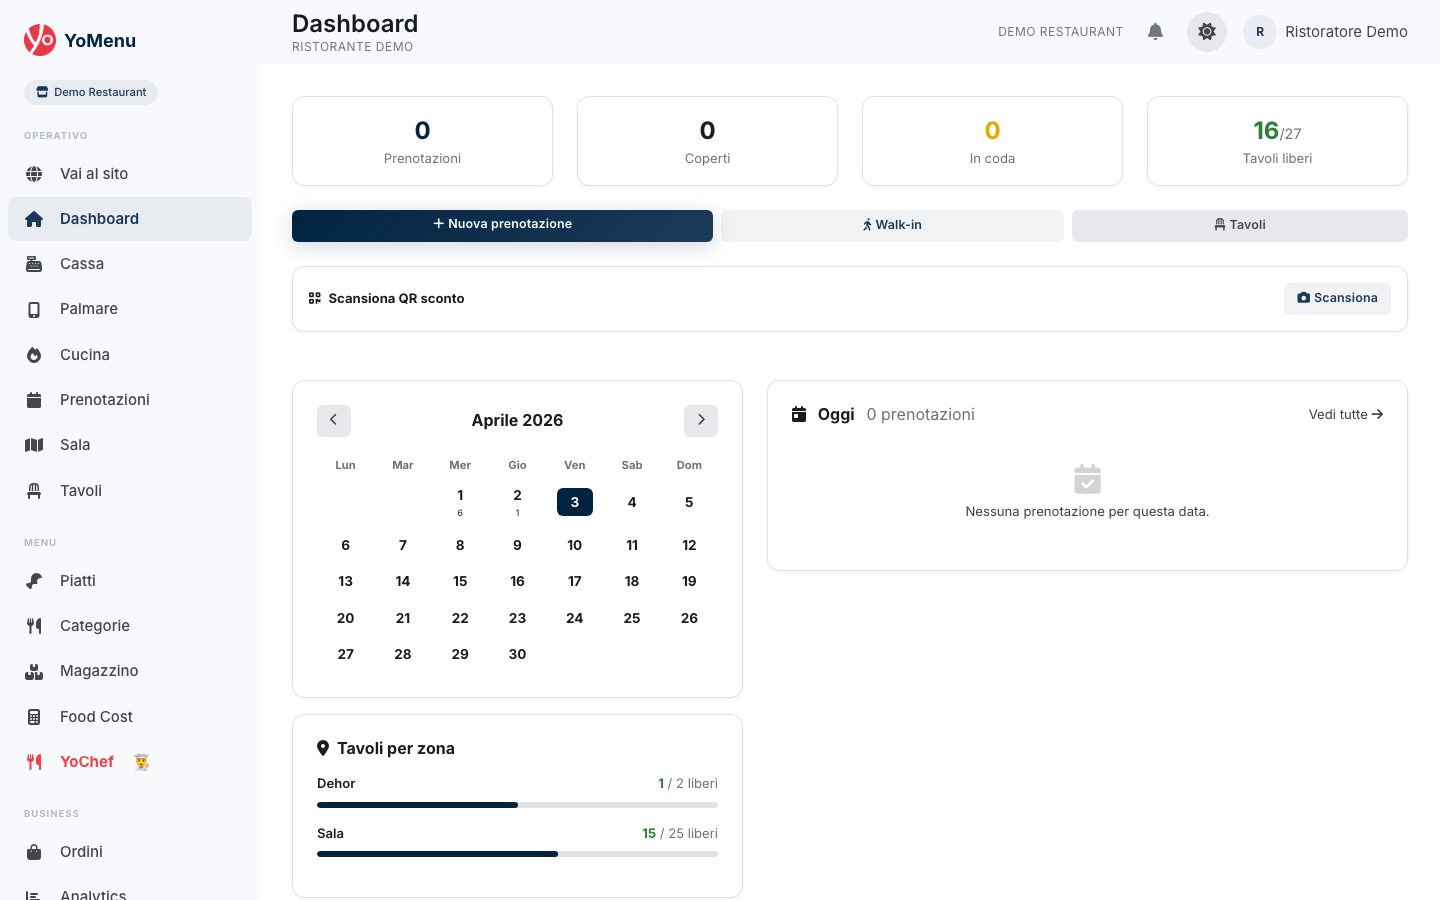Click the Sala occupancy progress bar
Image resolution: width=1440 pixels, height=900 pixels.
tap(517, 854)
